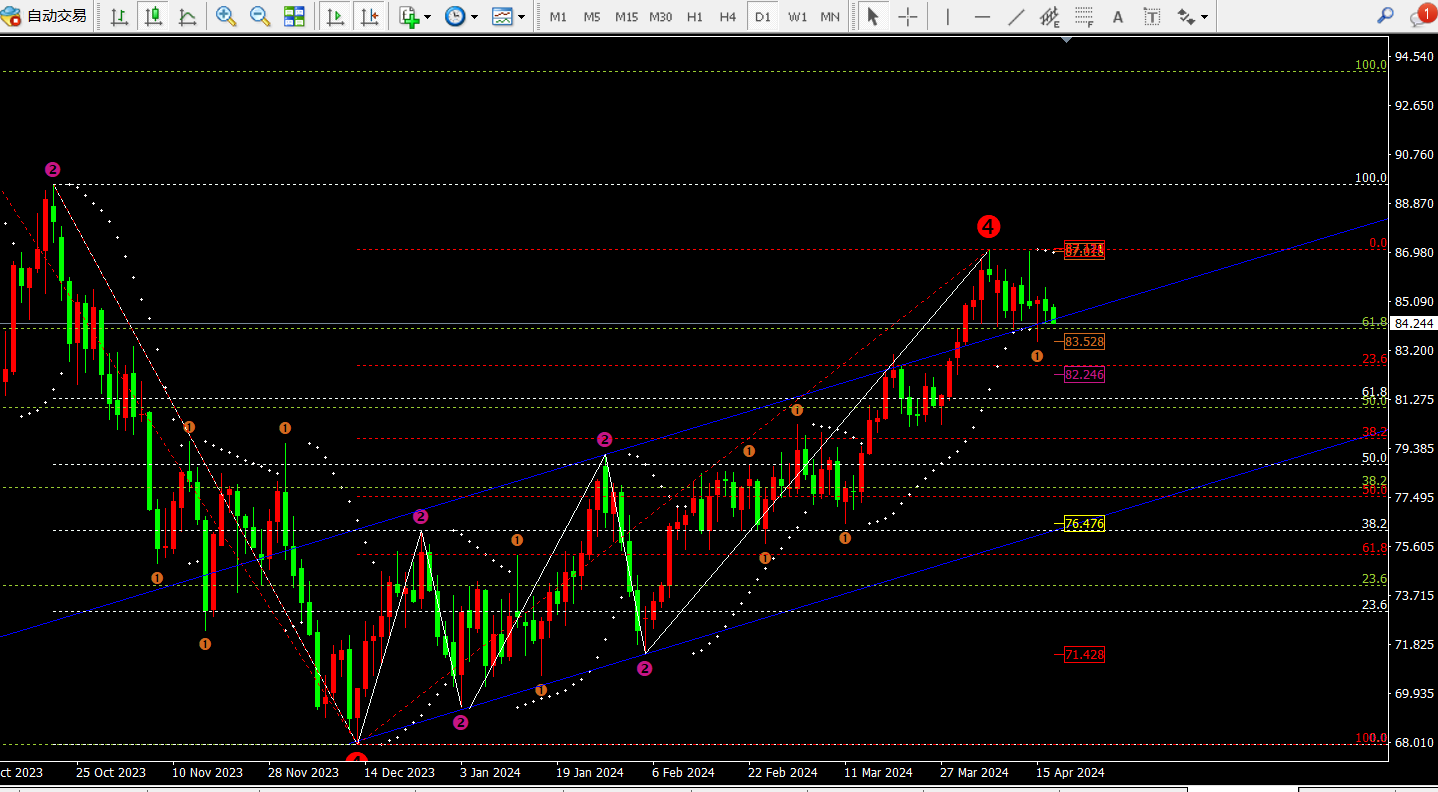1438x792 pixels.
Task: Pick the trendline drawing tool
Action: tap(1016, 16)
